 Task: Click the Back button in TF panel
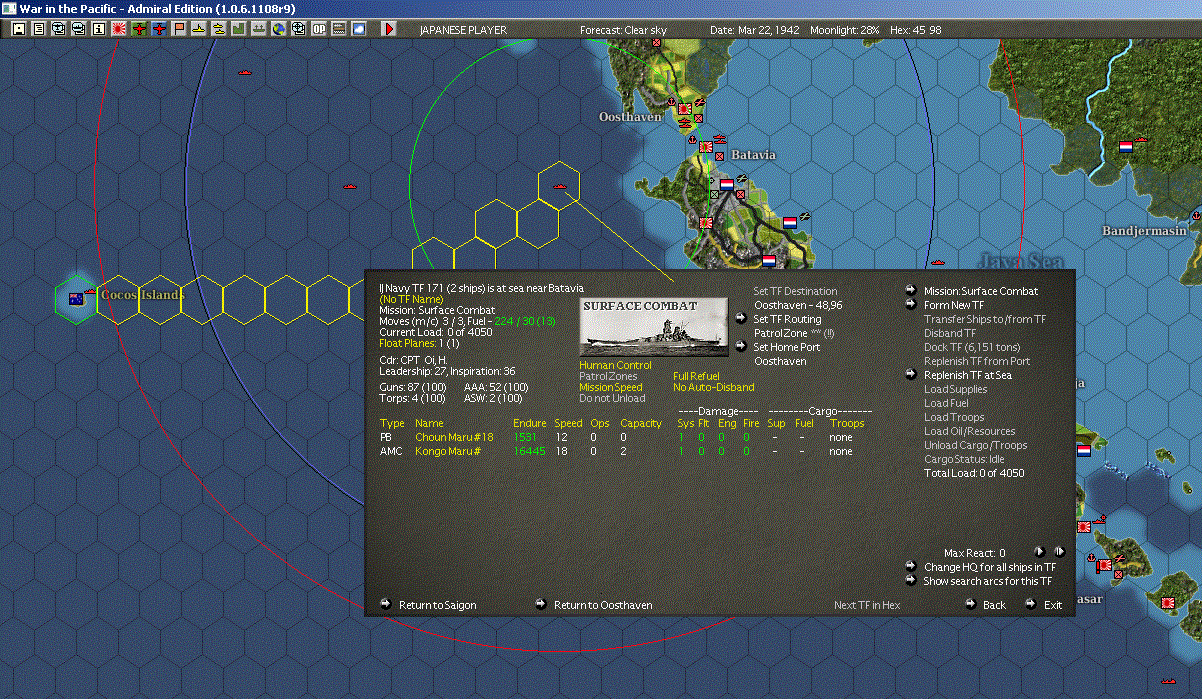tap(994, 605)
